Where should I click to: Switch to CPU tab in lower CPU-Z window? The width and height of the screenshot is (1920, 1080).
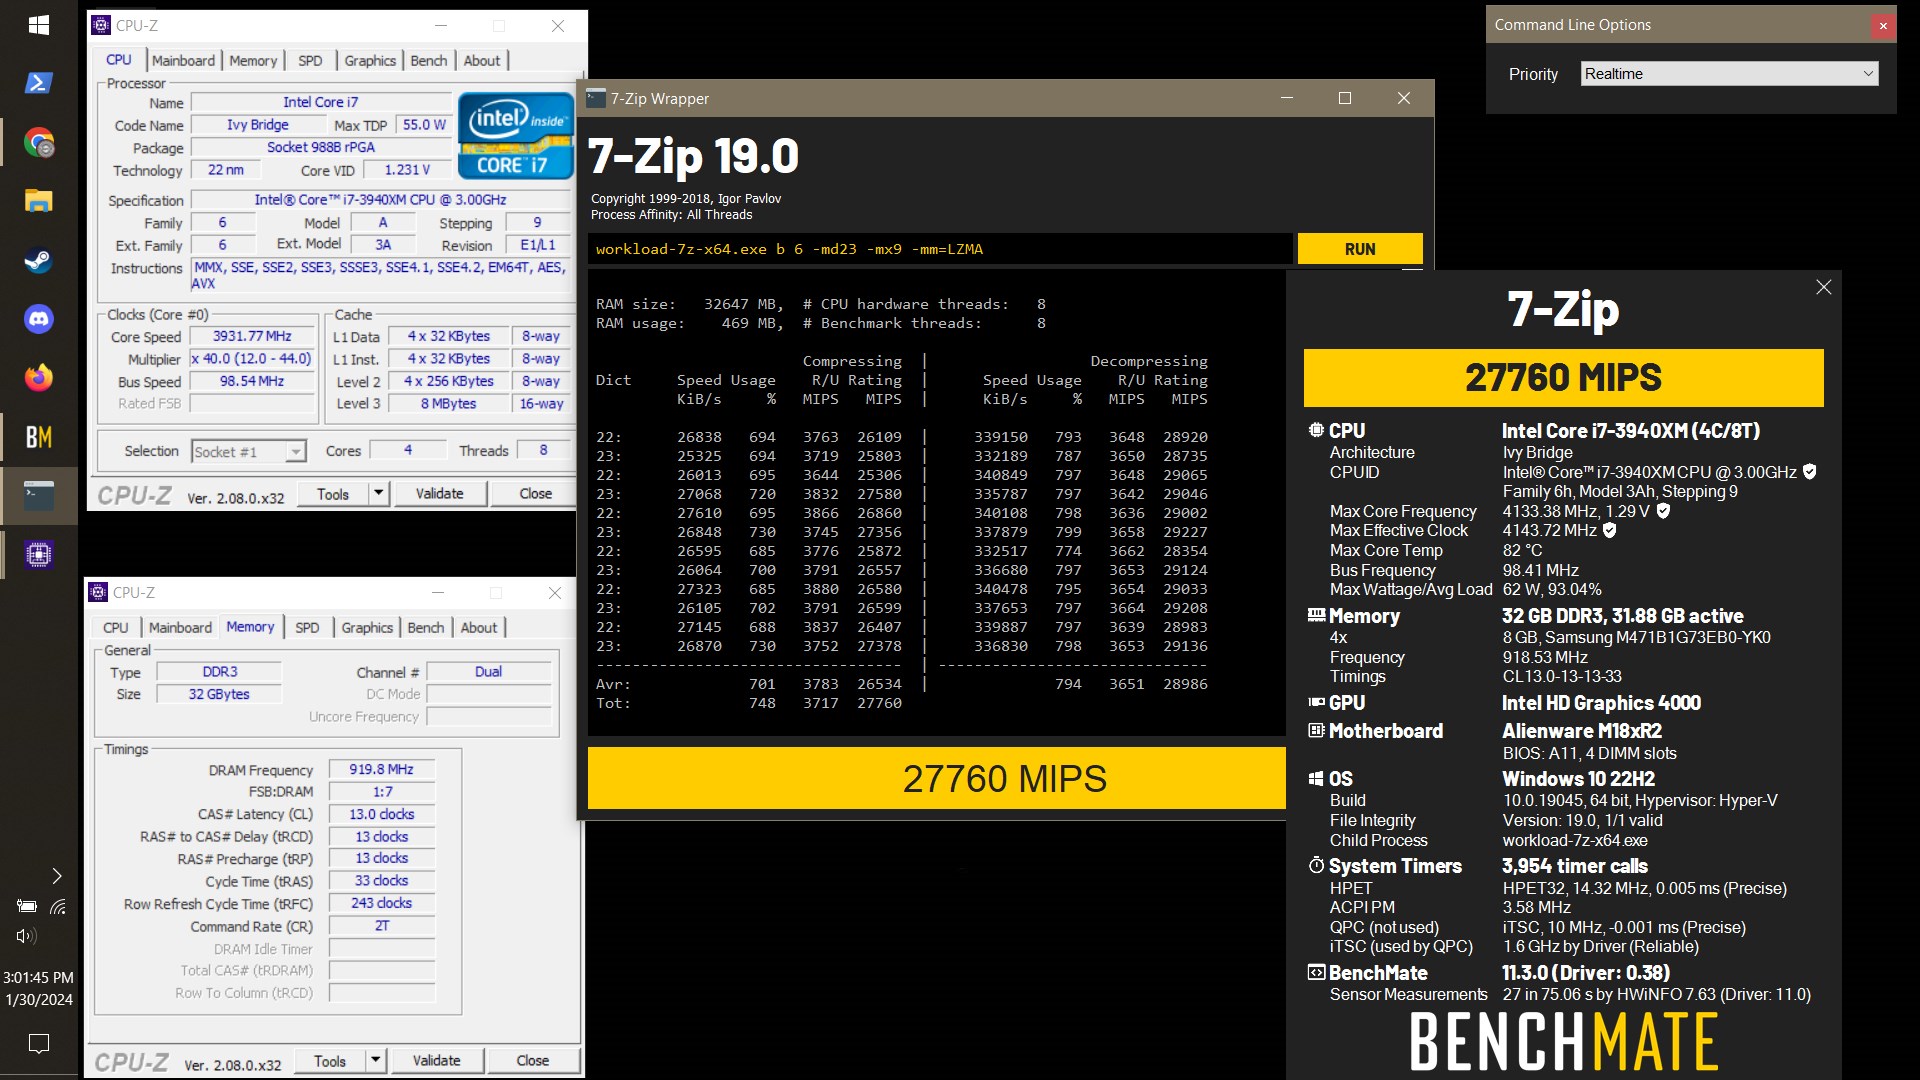coord(116,627)
